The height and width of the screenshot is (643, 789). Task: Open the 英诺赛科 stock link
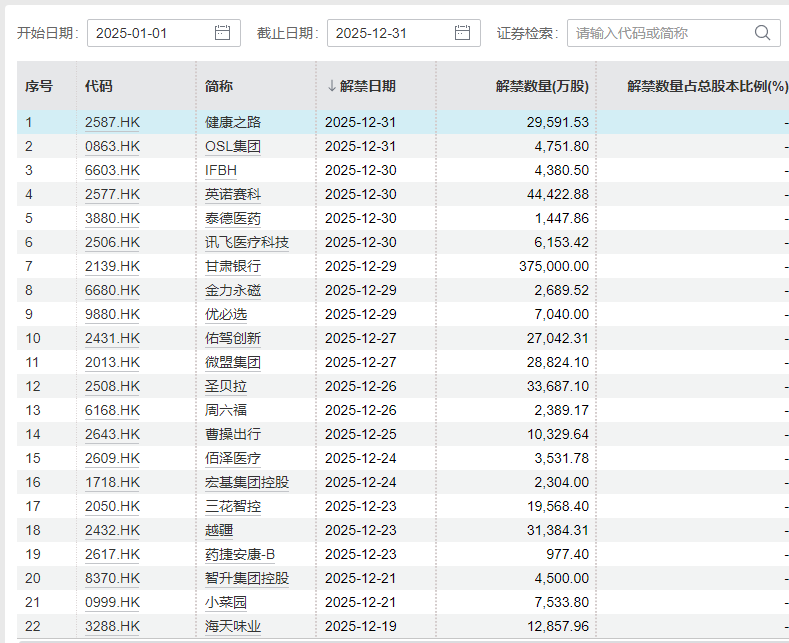click(232, 194)
